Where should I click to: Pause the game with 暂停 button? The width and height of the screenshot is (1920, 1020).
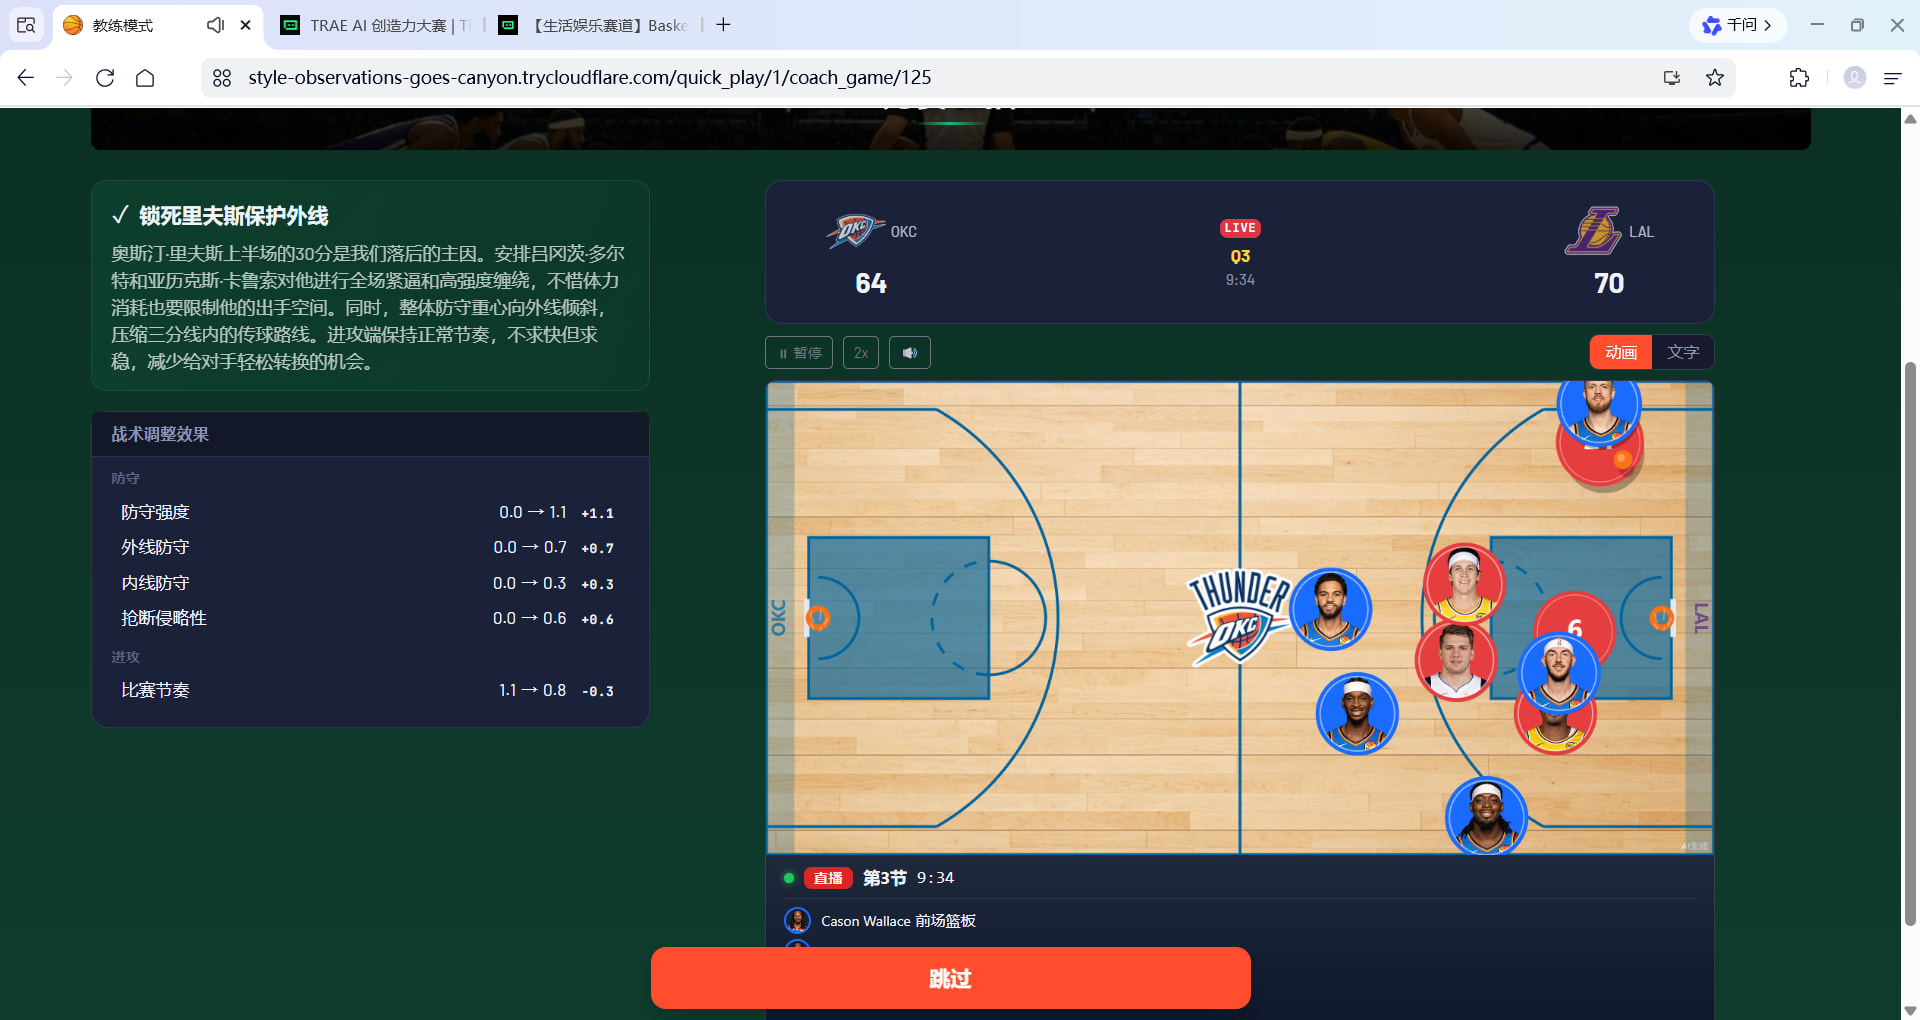[x=799, y=353]
